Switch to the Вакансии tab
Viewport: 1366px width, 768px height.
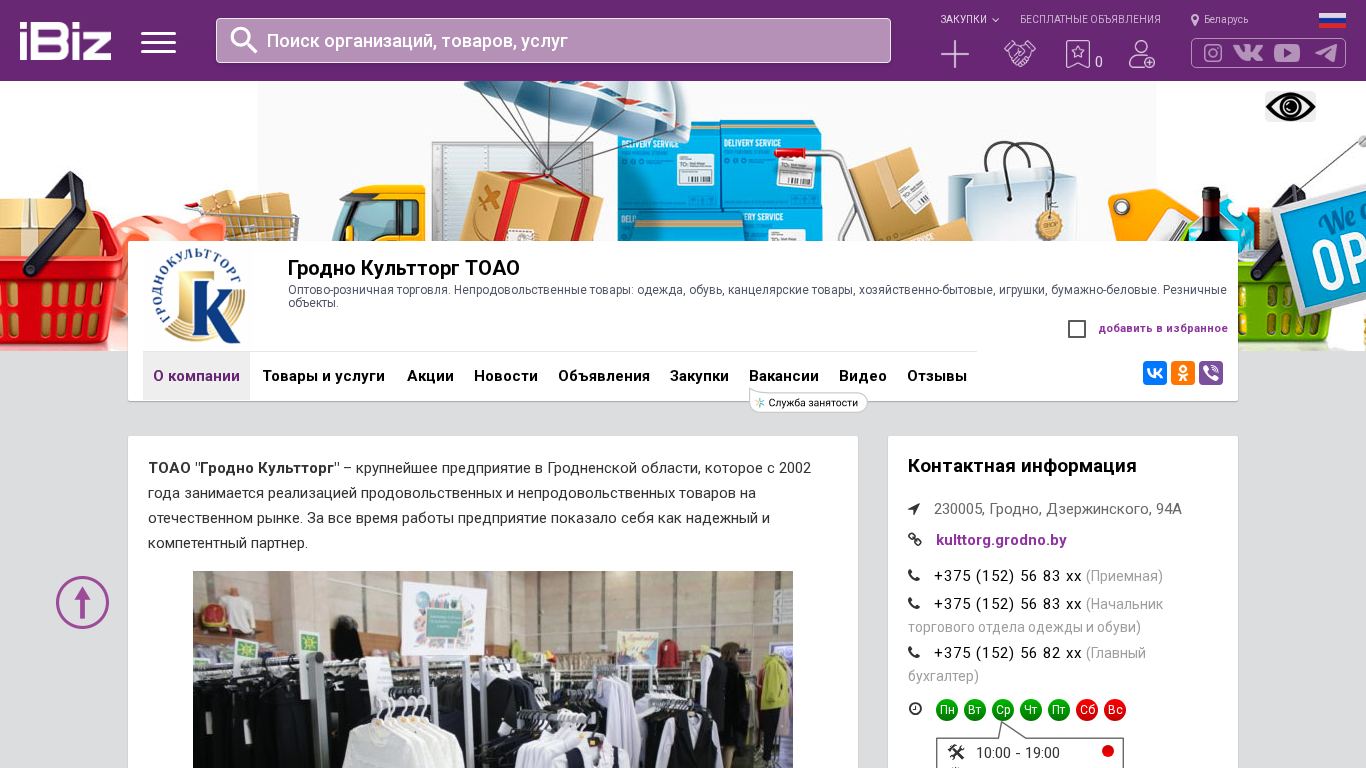784,376
